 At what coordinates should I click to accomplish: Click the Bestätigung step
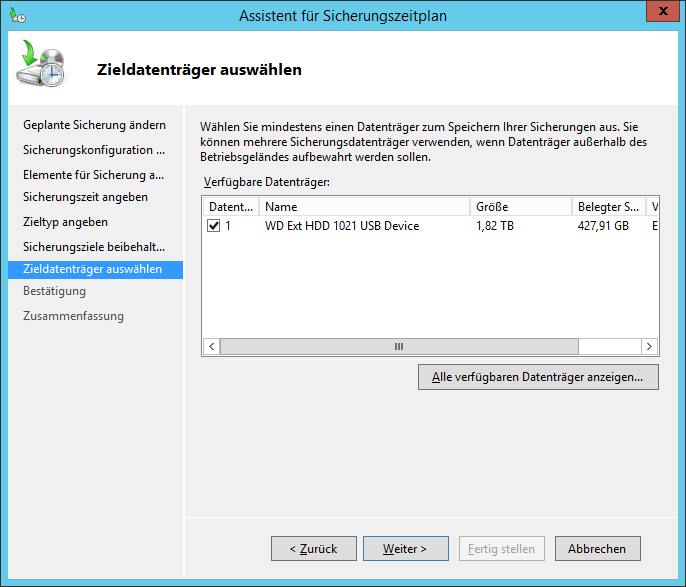54,291
